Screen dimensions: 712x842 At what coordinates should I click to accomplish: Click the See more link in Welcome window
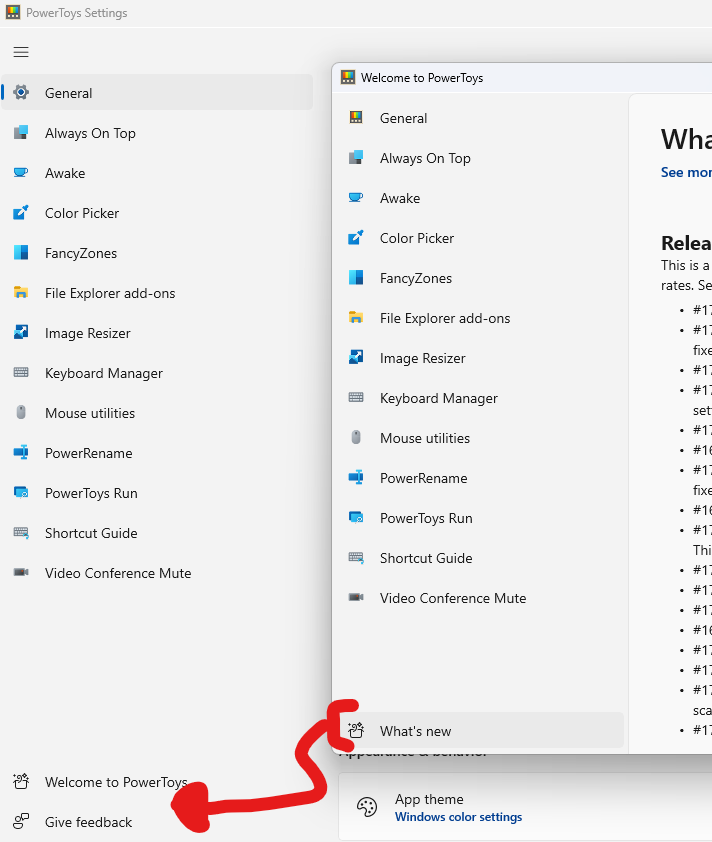pos(686,172)
